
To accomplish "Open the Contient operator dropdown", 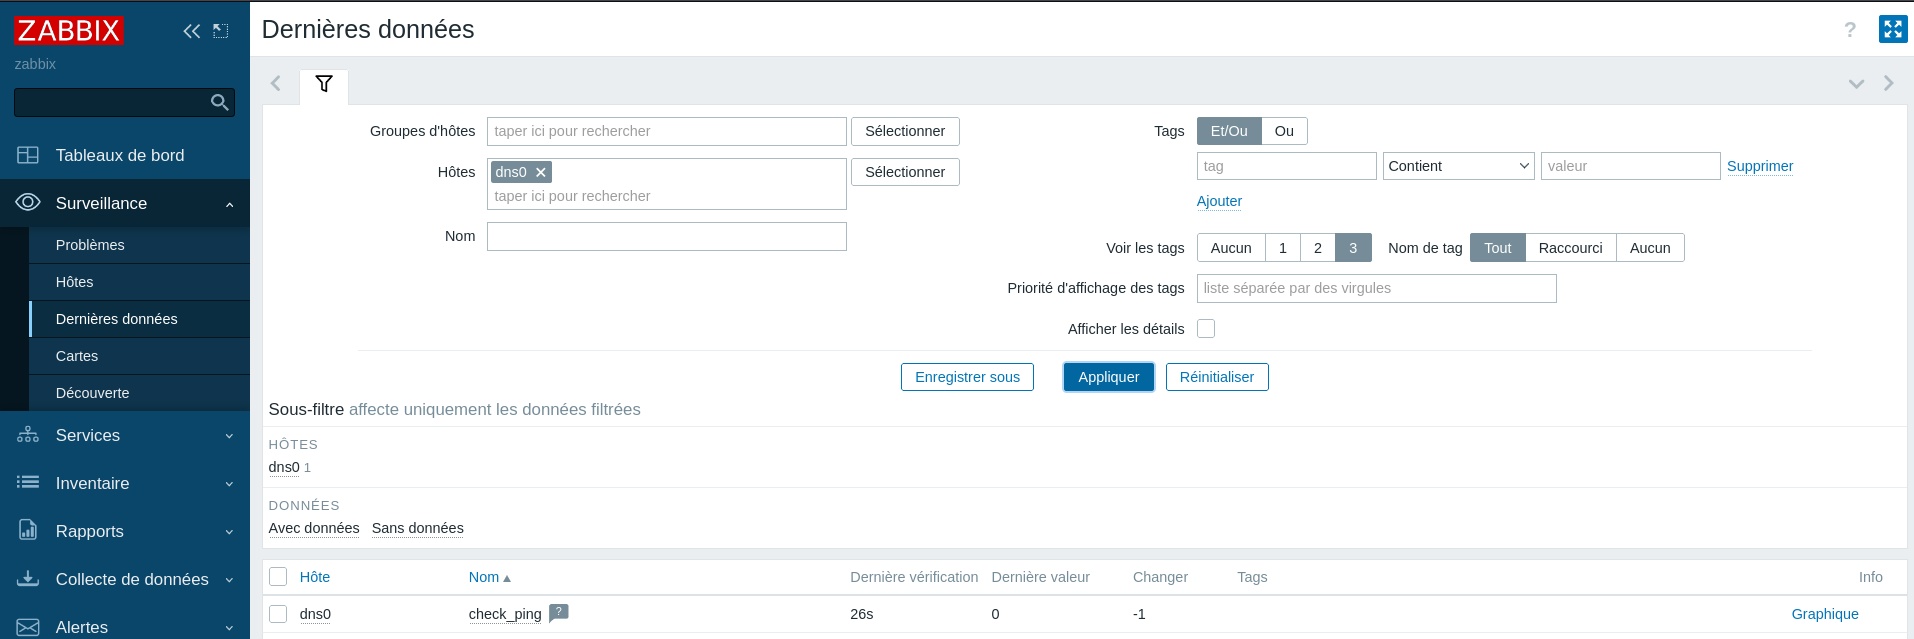I will click(1458, 166).
